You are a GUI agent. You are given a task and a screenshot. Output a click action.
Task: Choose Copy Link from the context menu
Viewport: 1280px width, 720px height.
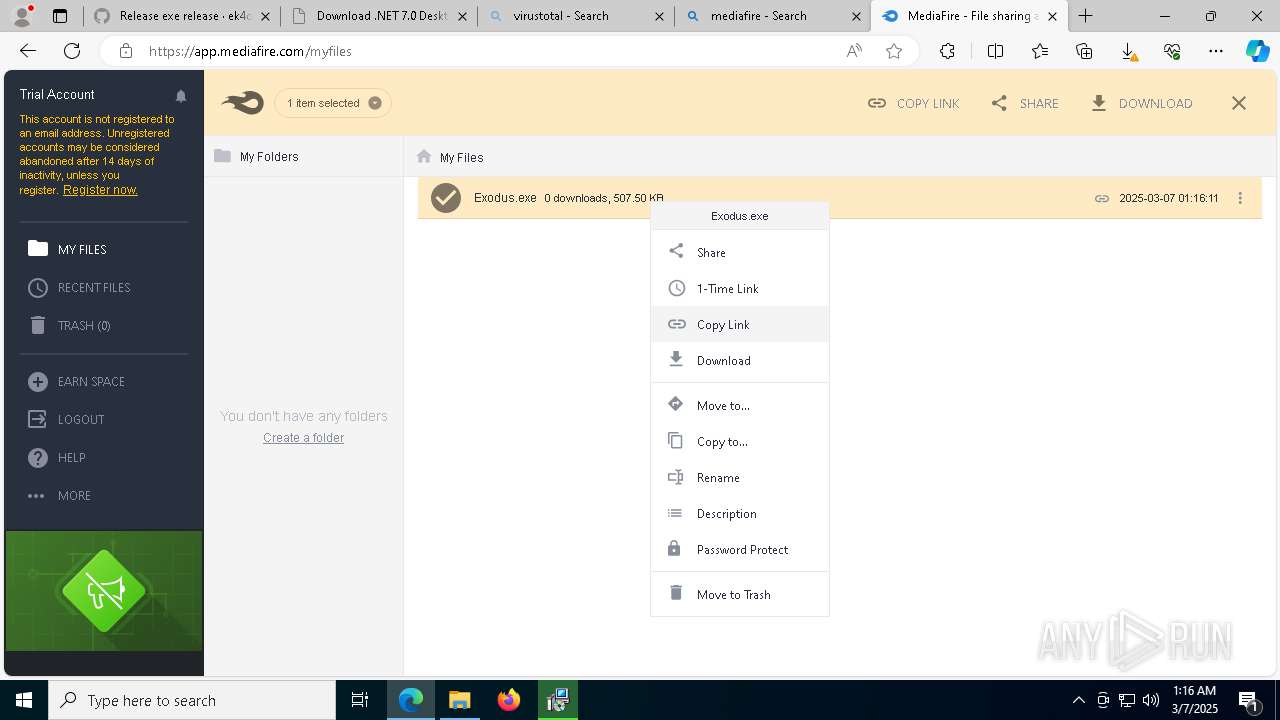740,324
